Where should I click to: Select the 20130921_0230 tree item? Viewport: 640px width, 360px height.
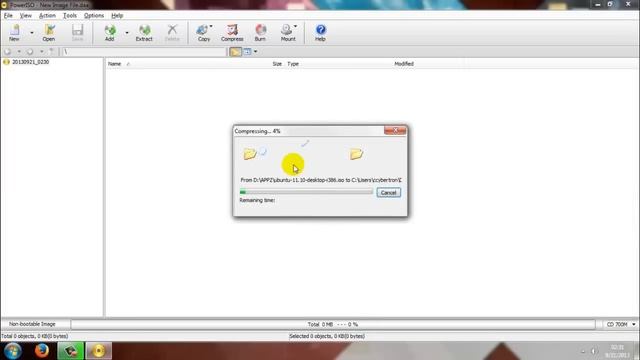point(31,62)
